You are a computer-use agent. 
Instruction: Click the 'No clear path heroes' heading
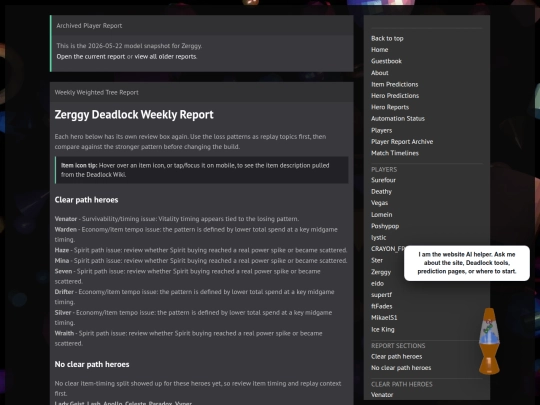coord(92,364)
